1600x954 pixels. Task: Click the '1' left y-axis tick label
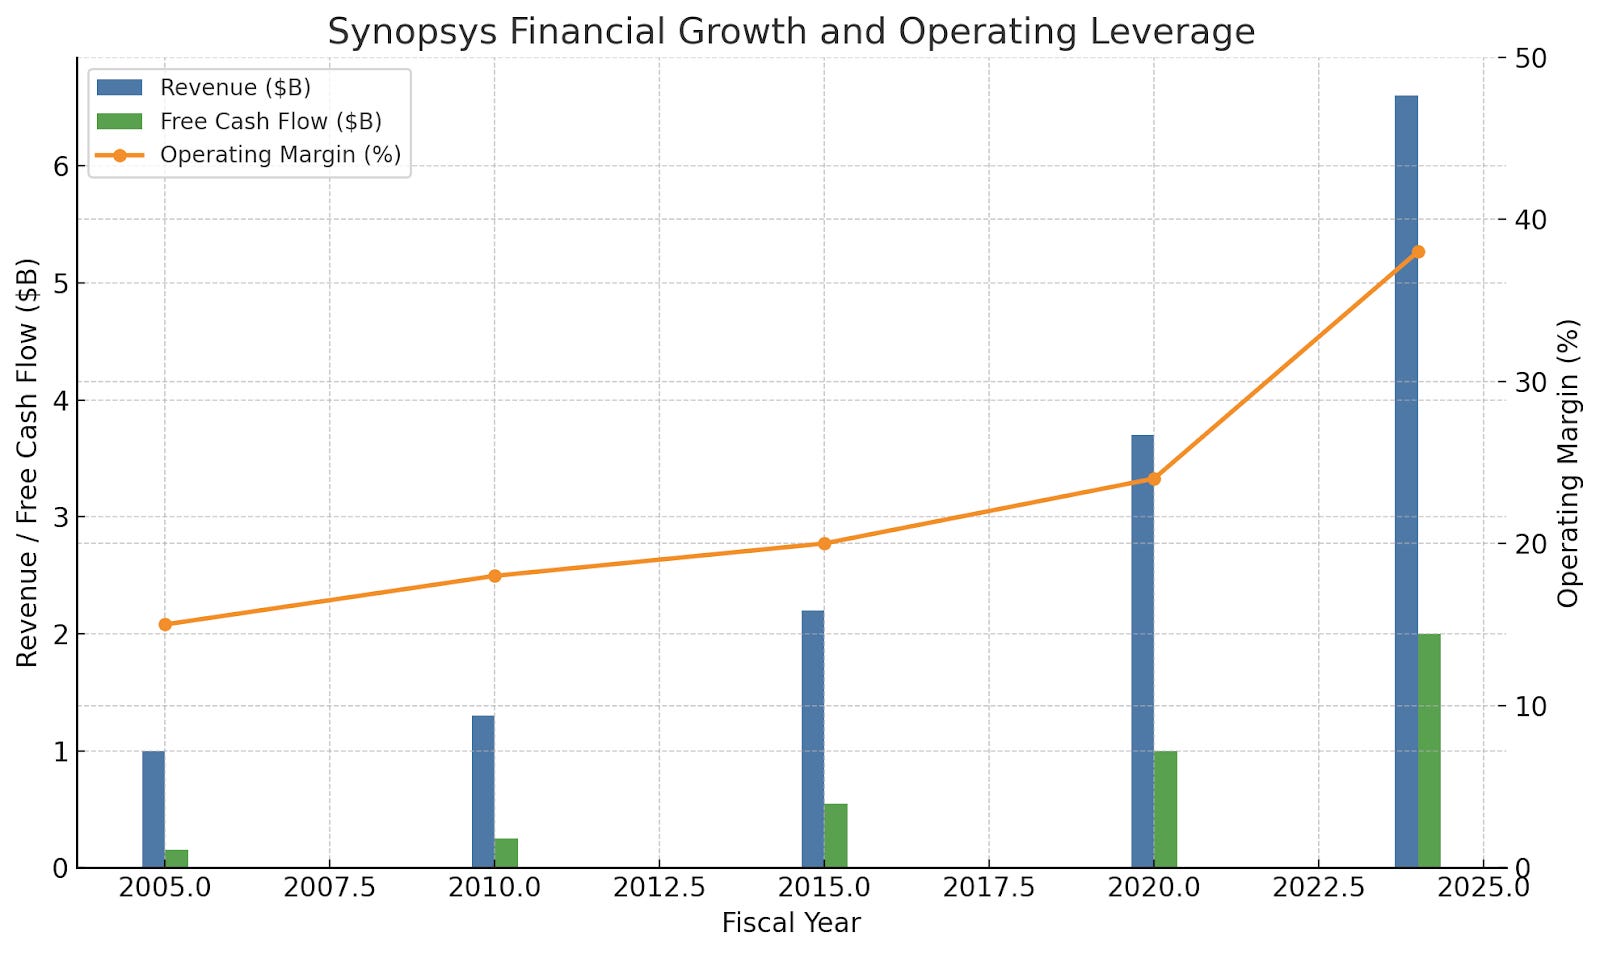pyautogui.click(x=61, y=751)
